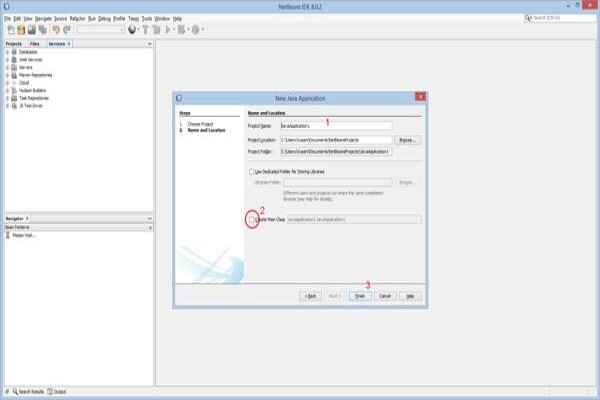The height and width of the screenshot is (400, 600).
Task: Open the project configuration combo box
Action: click(101, 30)
